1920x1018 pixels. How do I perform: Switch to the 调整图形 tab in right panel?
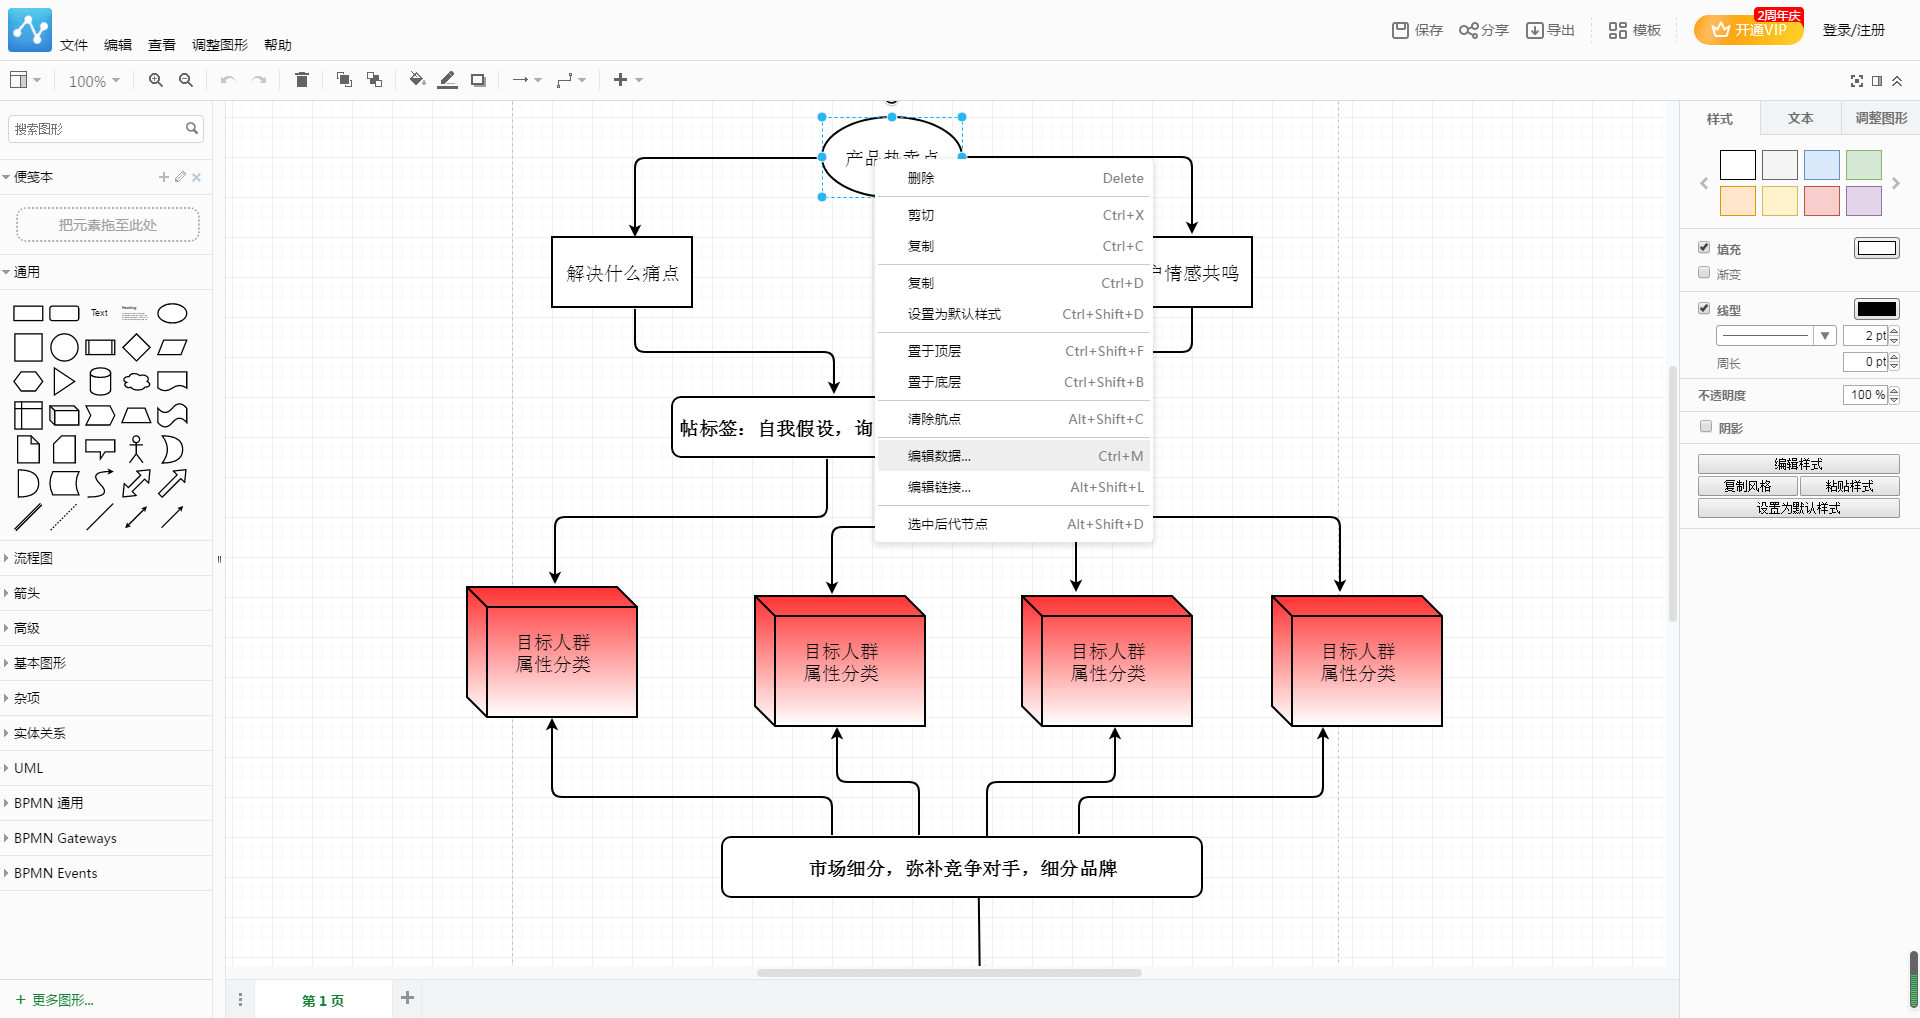pyautogui.click(x=1881, y=118)
